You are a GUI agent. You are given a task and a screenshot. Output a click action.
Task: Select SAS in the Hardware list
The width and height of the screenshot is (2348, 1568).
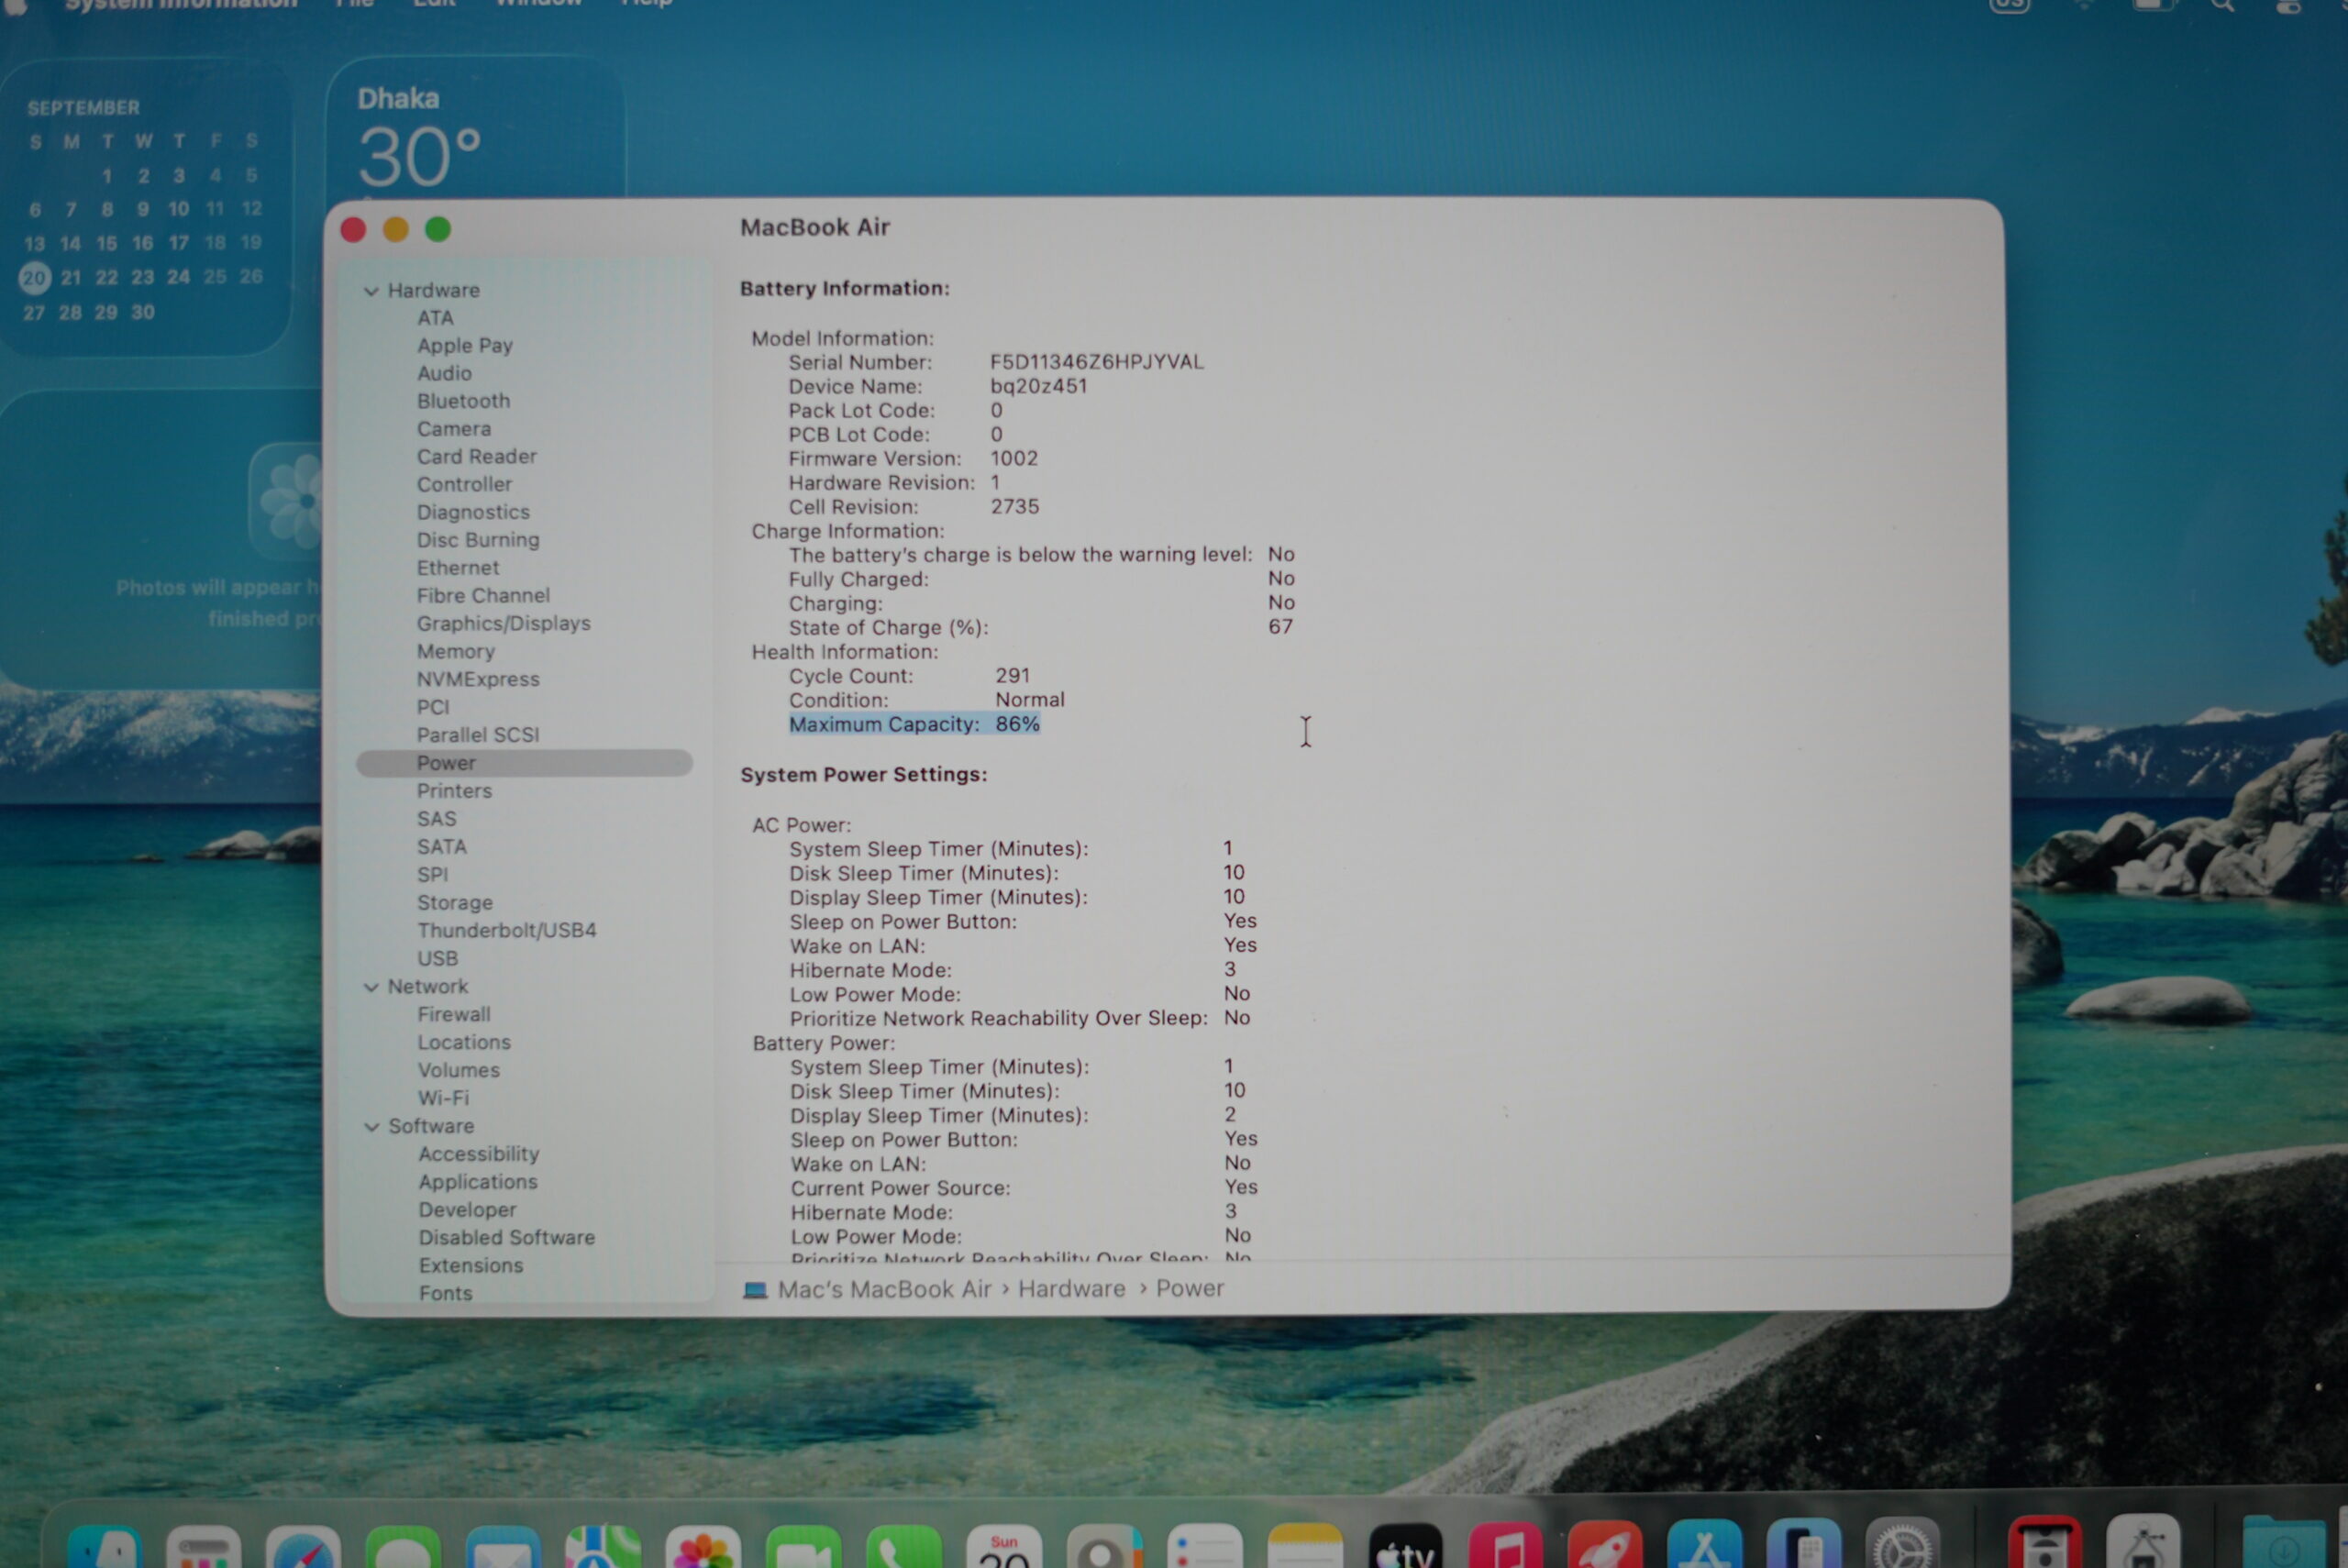point(436,819)
